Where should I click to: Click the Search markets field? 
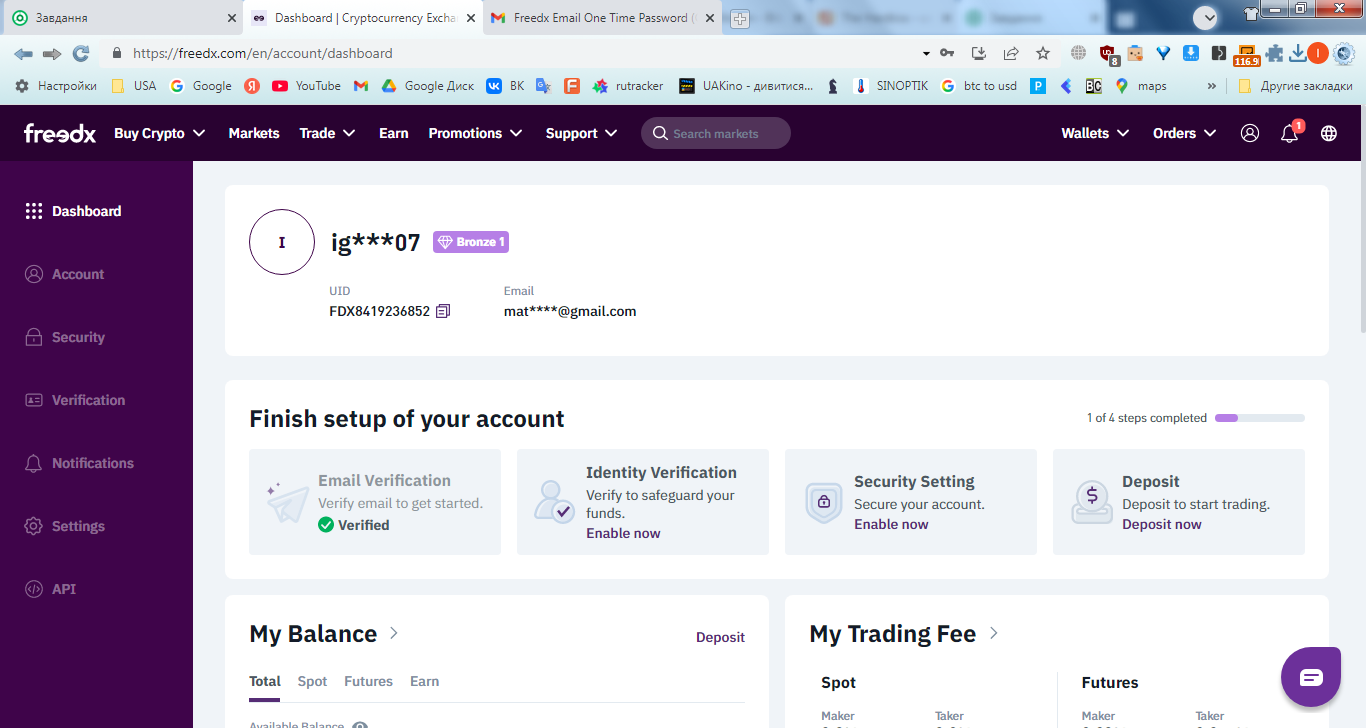(x=716, y=133)
